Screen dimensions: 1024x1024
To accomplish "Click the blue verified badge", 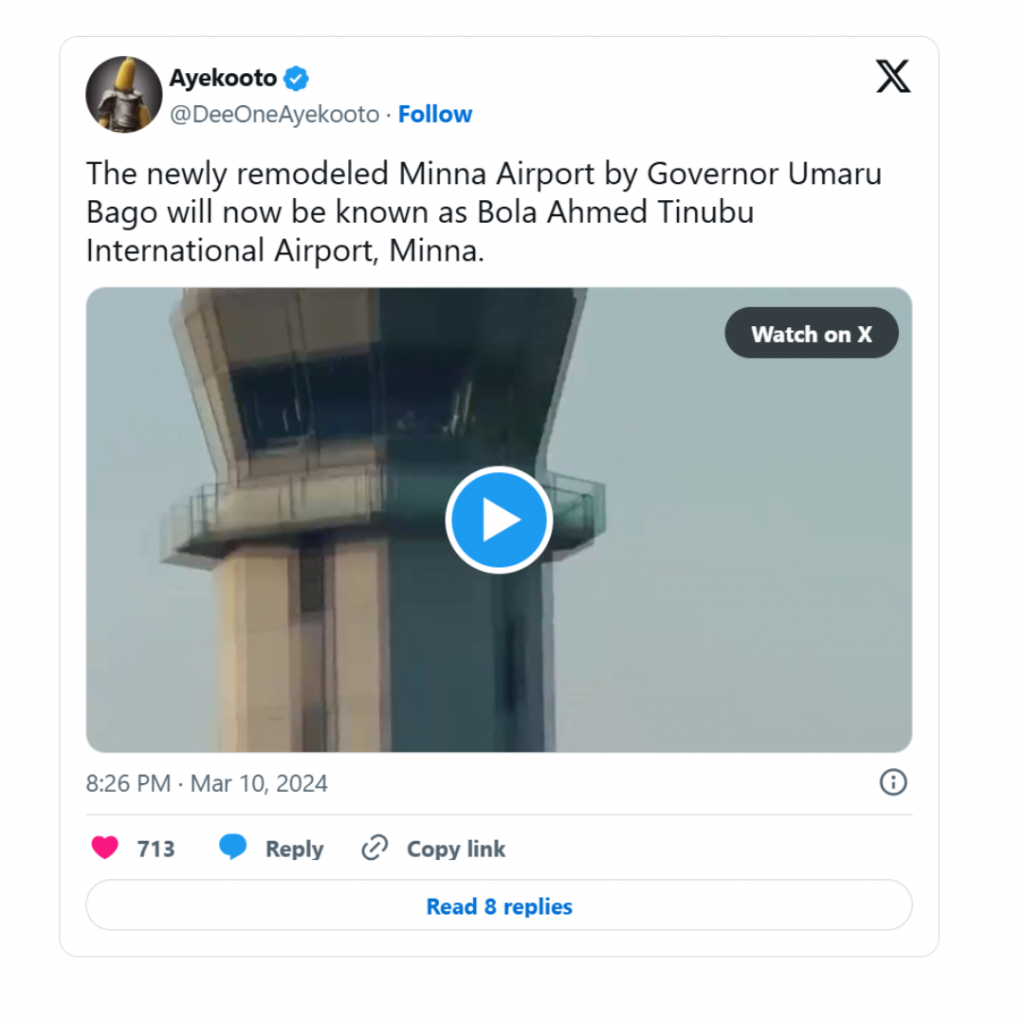I will (x=297, y=78).
